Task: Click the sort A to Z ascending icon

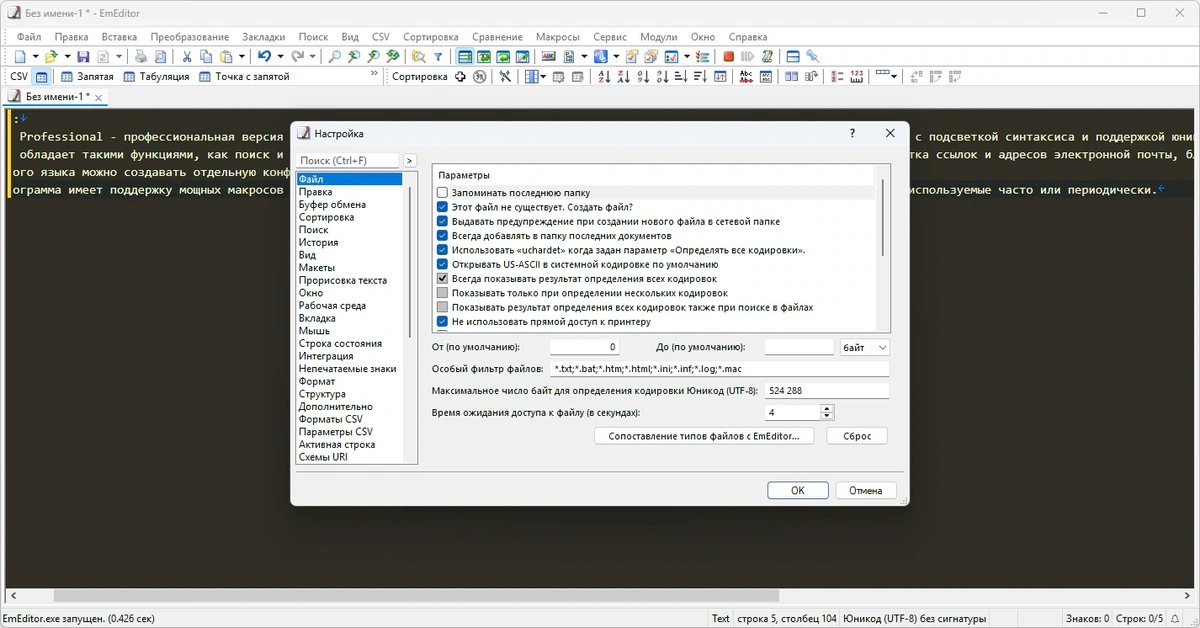Action: (x=604, y=77)
